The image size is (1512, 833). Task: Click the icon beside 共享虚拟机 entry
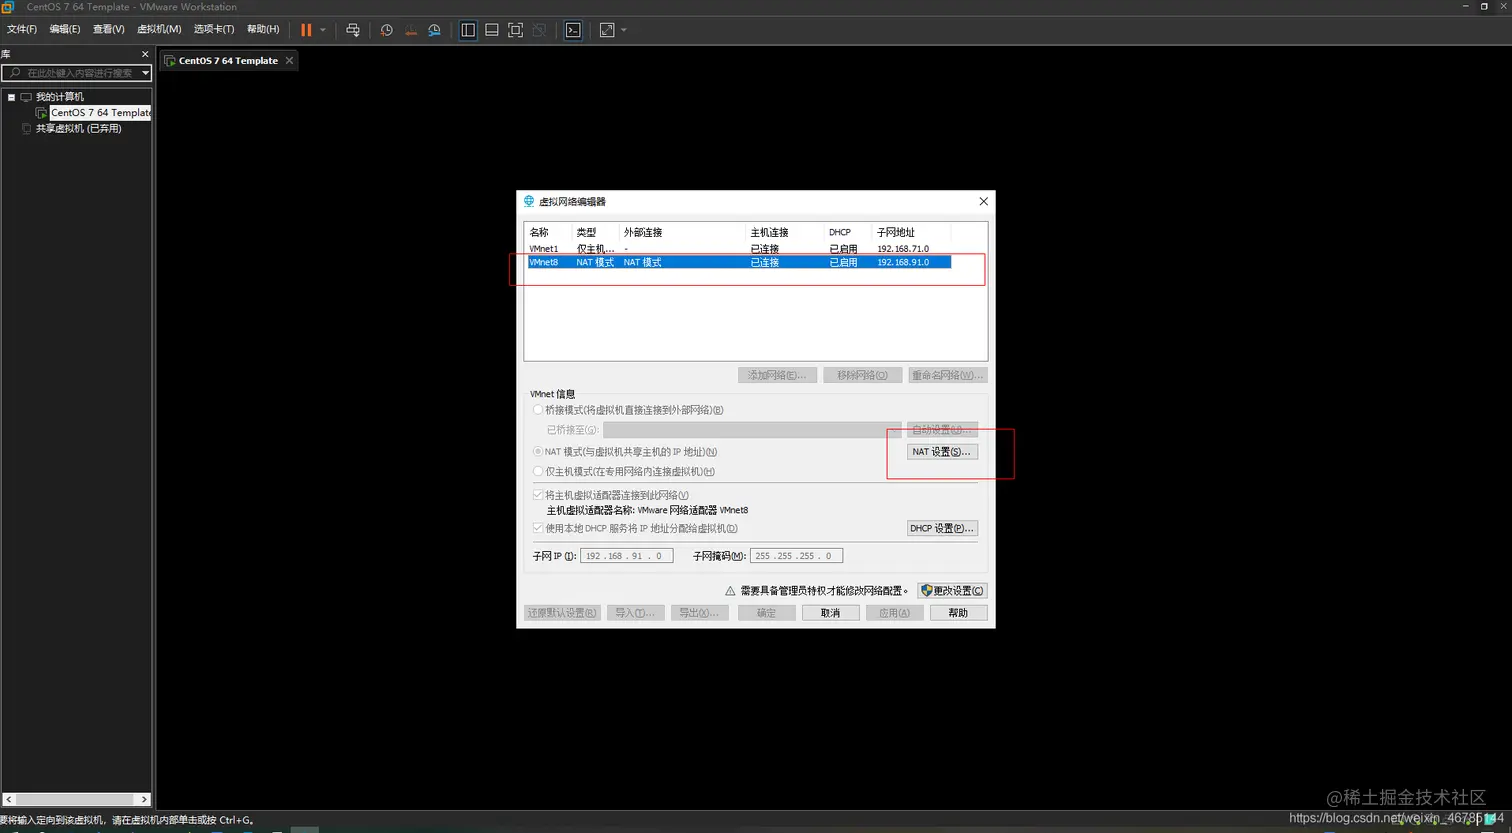click(26, 128)
